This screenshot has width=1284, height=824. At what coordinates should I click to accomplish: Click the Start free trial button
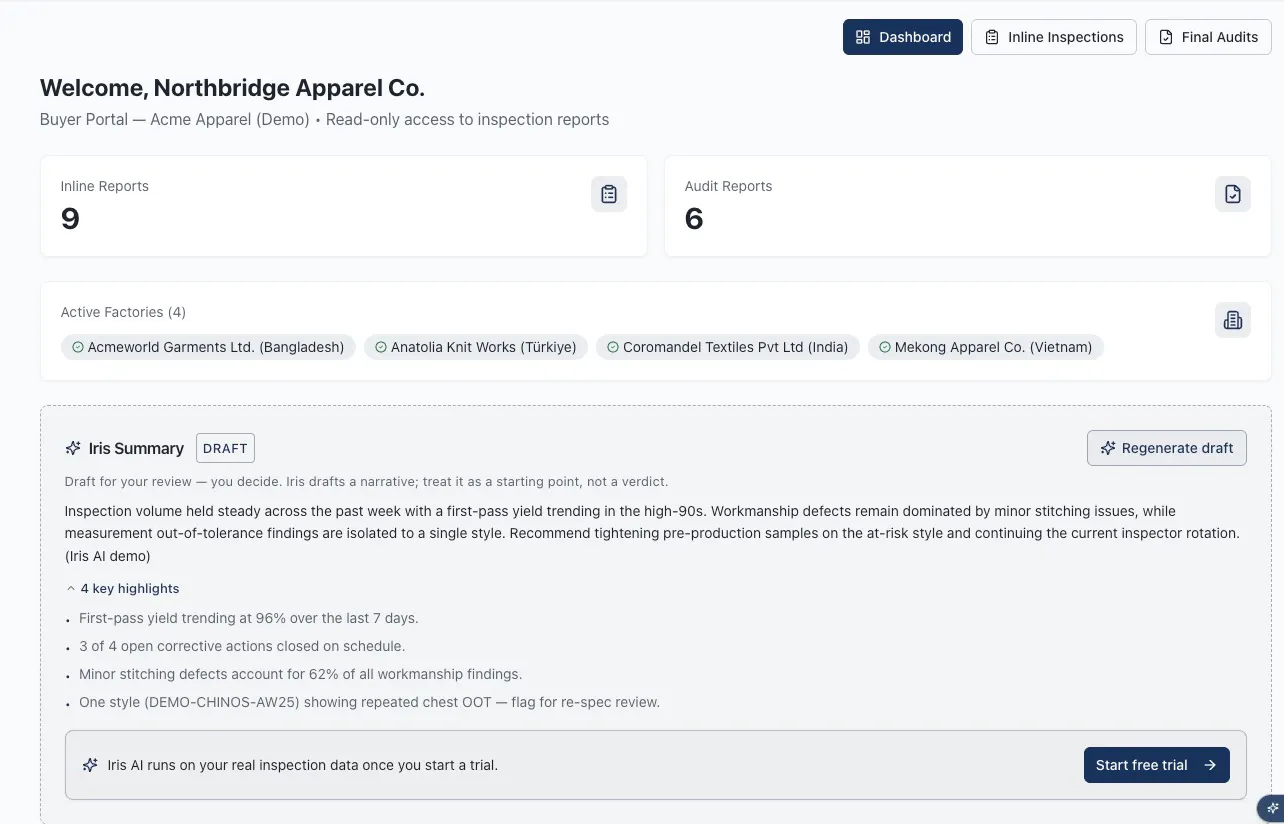click(x=1157, y=765)
